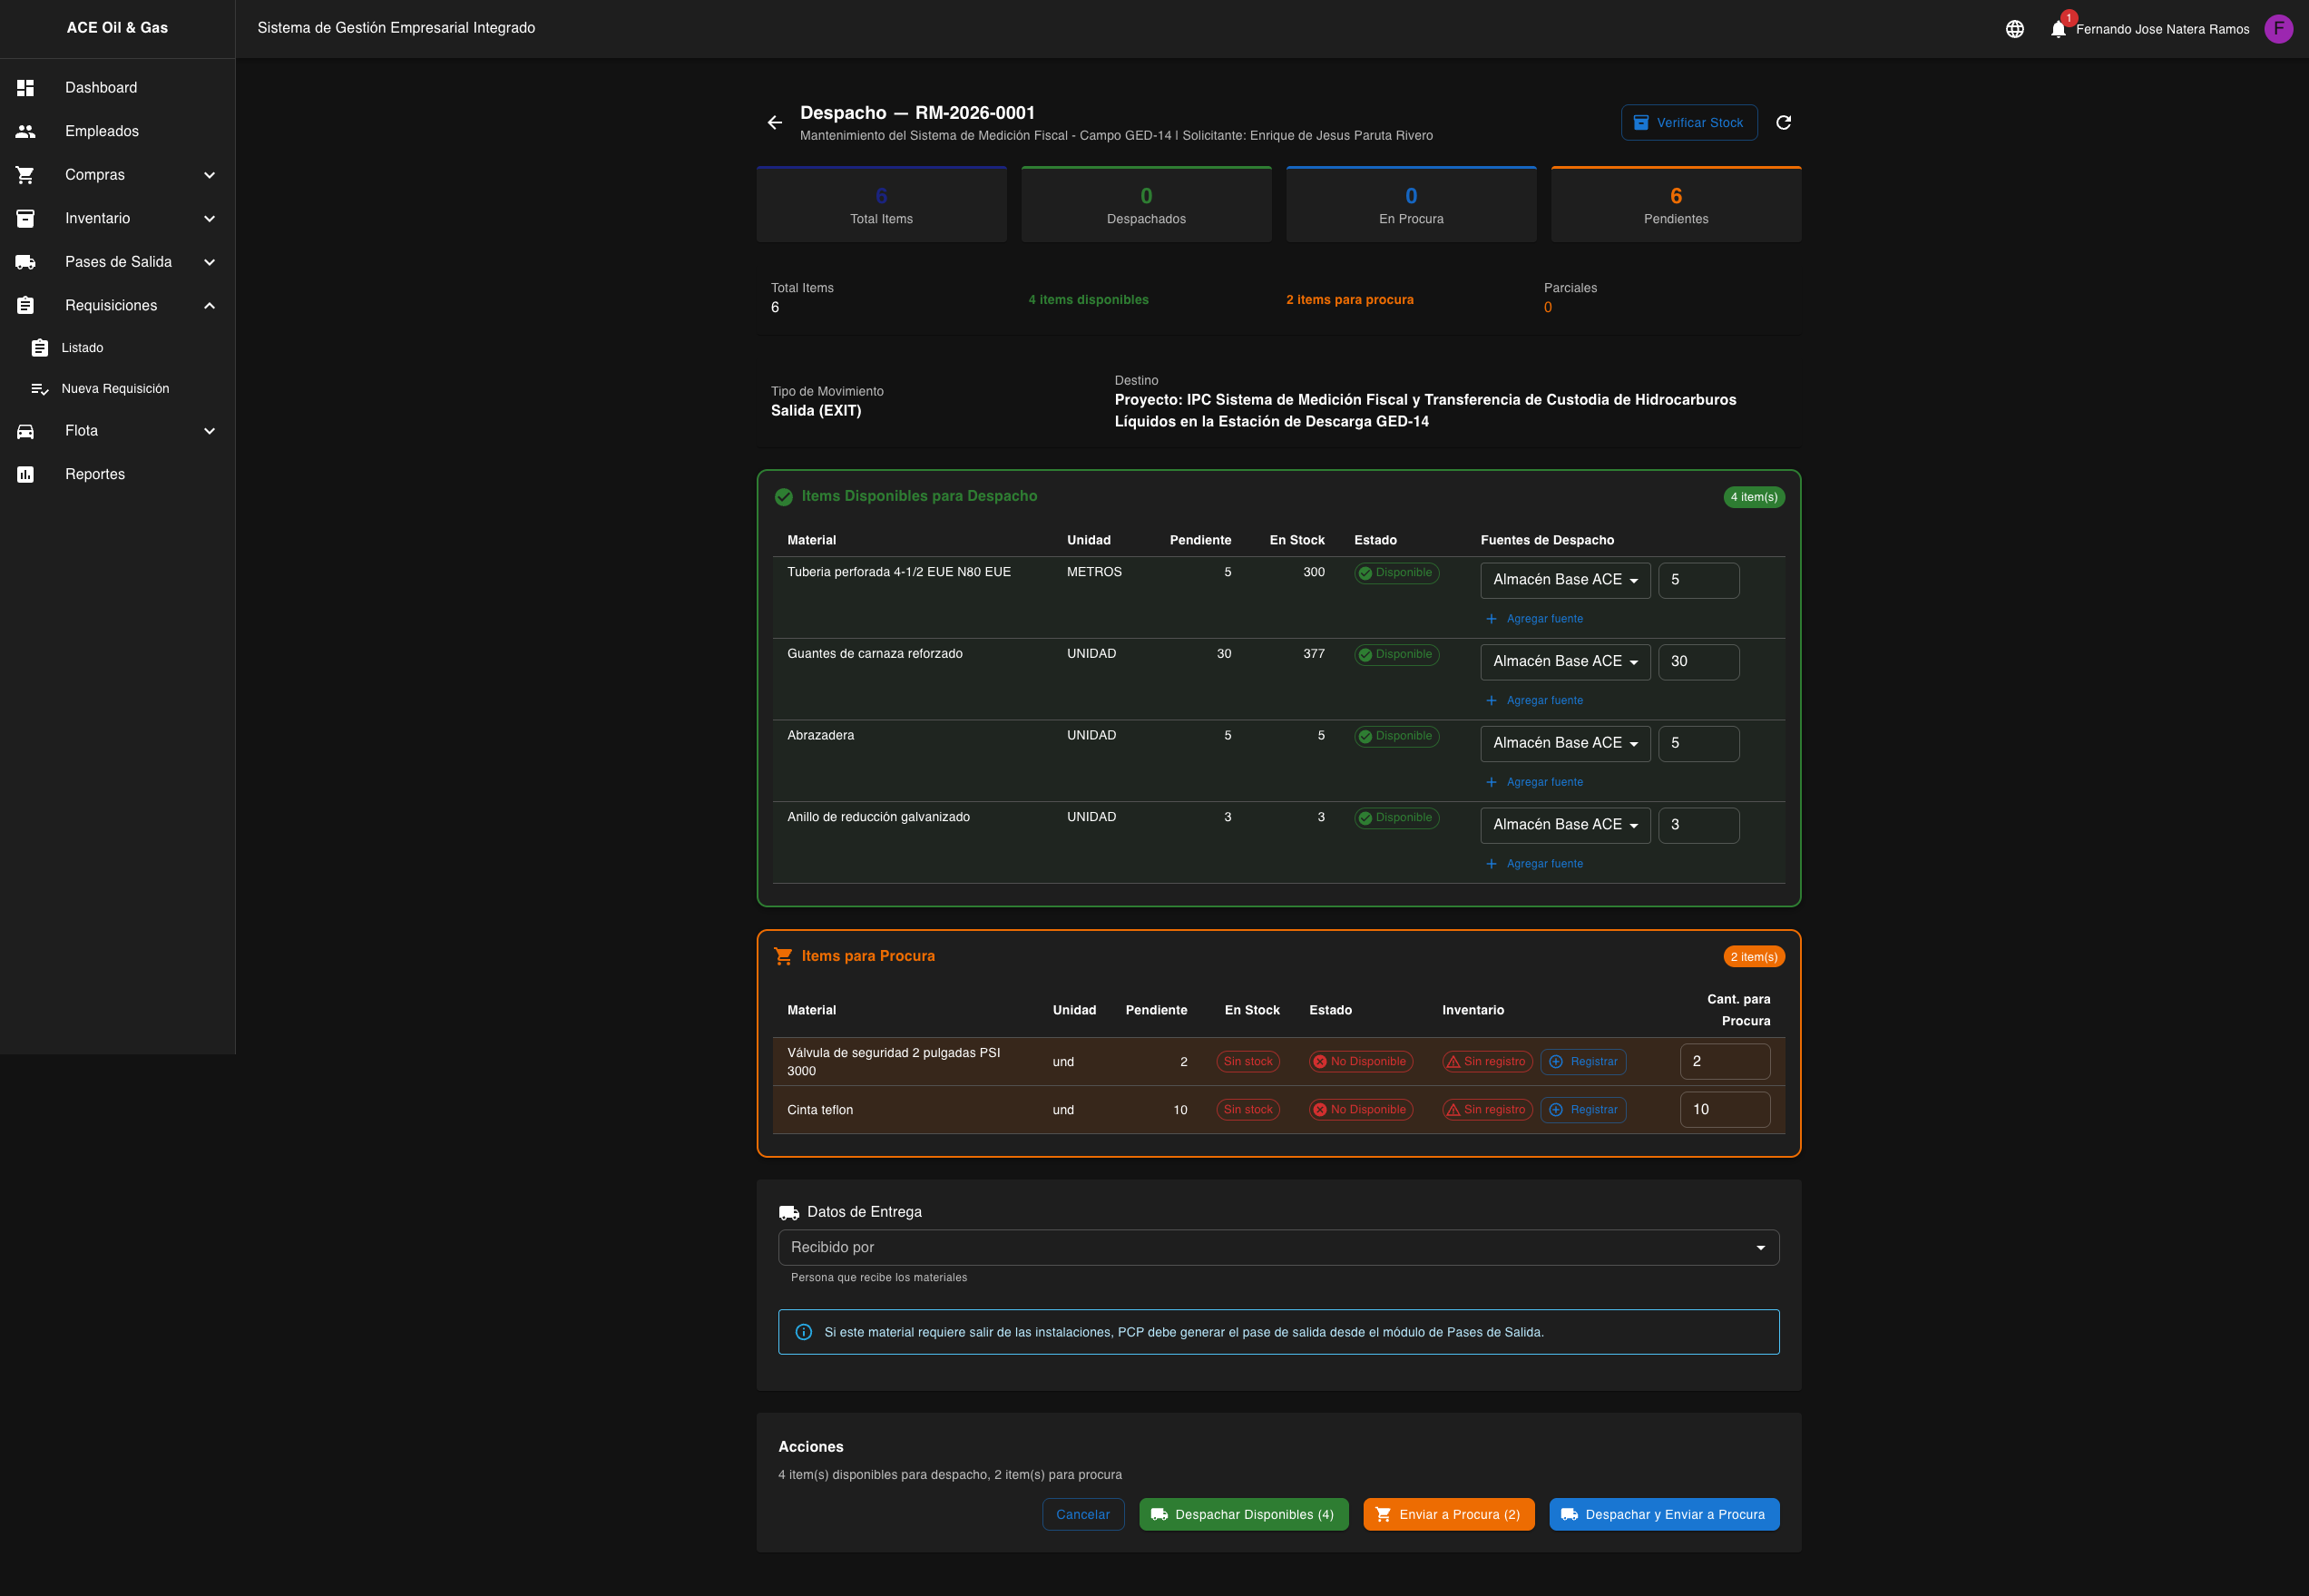Screen dimensions: 2309x1596
Task: Open the Recibido por dropdown
Action: click(x=1277, y=1247)
